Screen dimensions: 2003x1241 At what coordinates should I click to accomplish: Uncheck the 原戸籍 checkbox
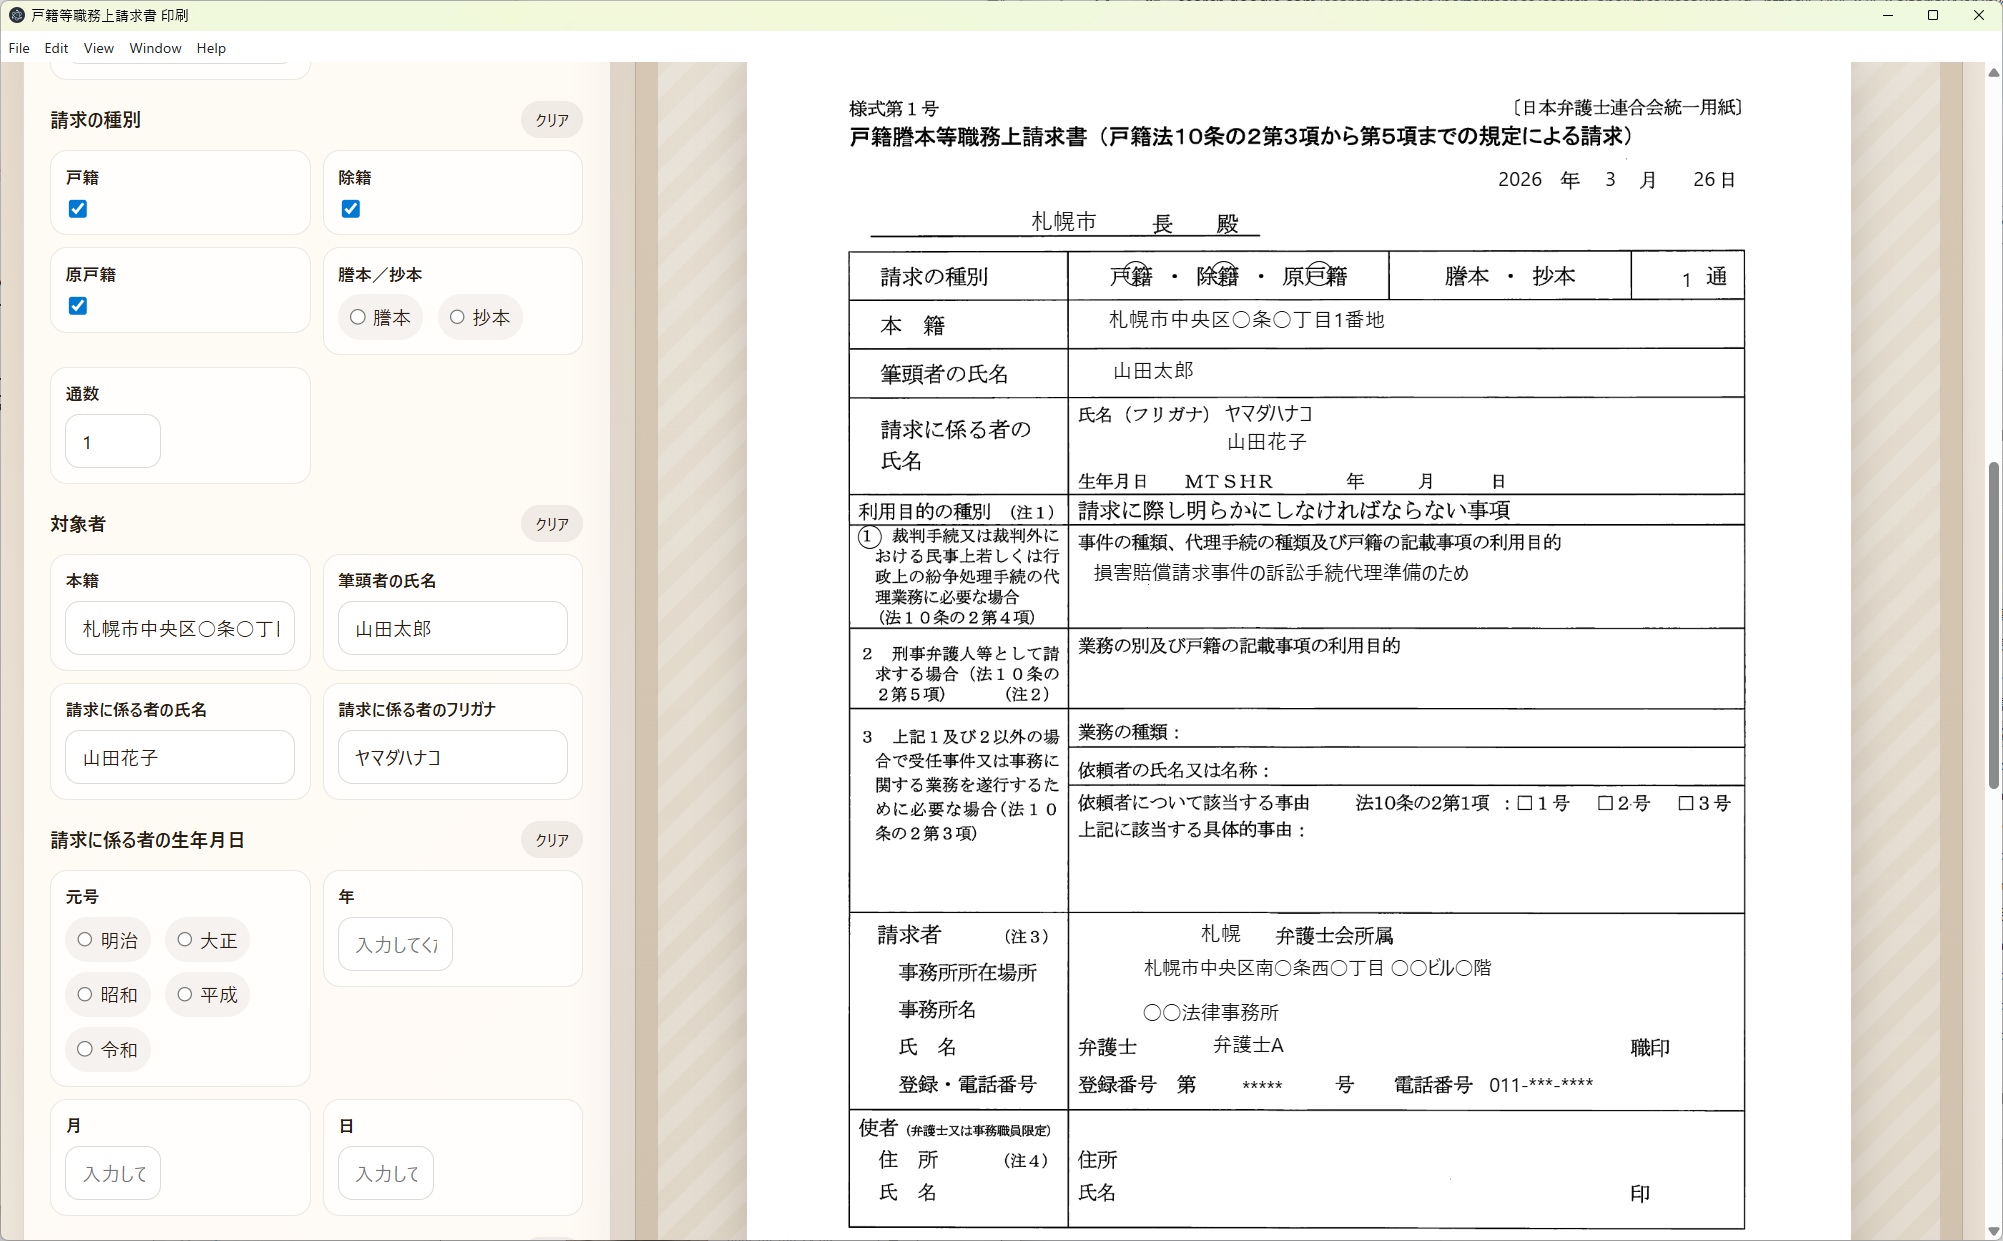click(78, 306)
